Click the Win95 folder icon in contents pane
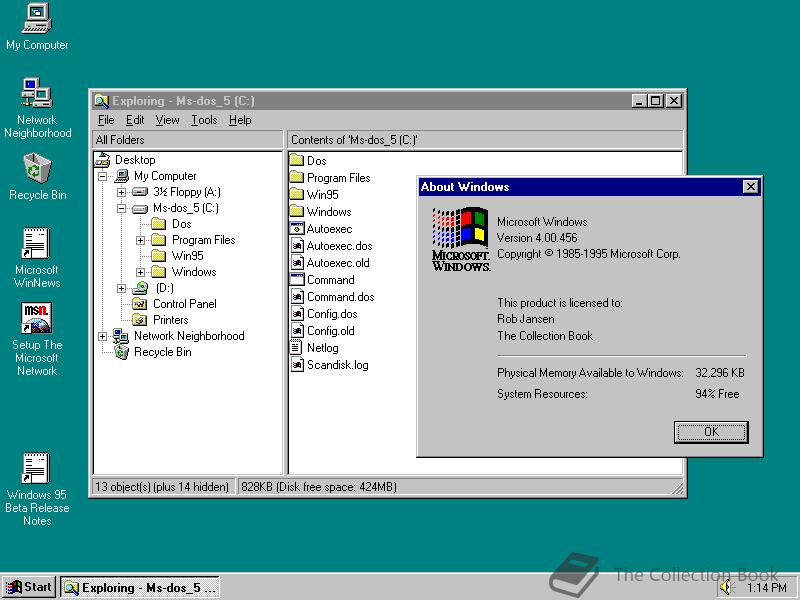Image resolution: width=800 pixels, height=600 pixels. click(297, 194)
